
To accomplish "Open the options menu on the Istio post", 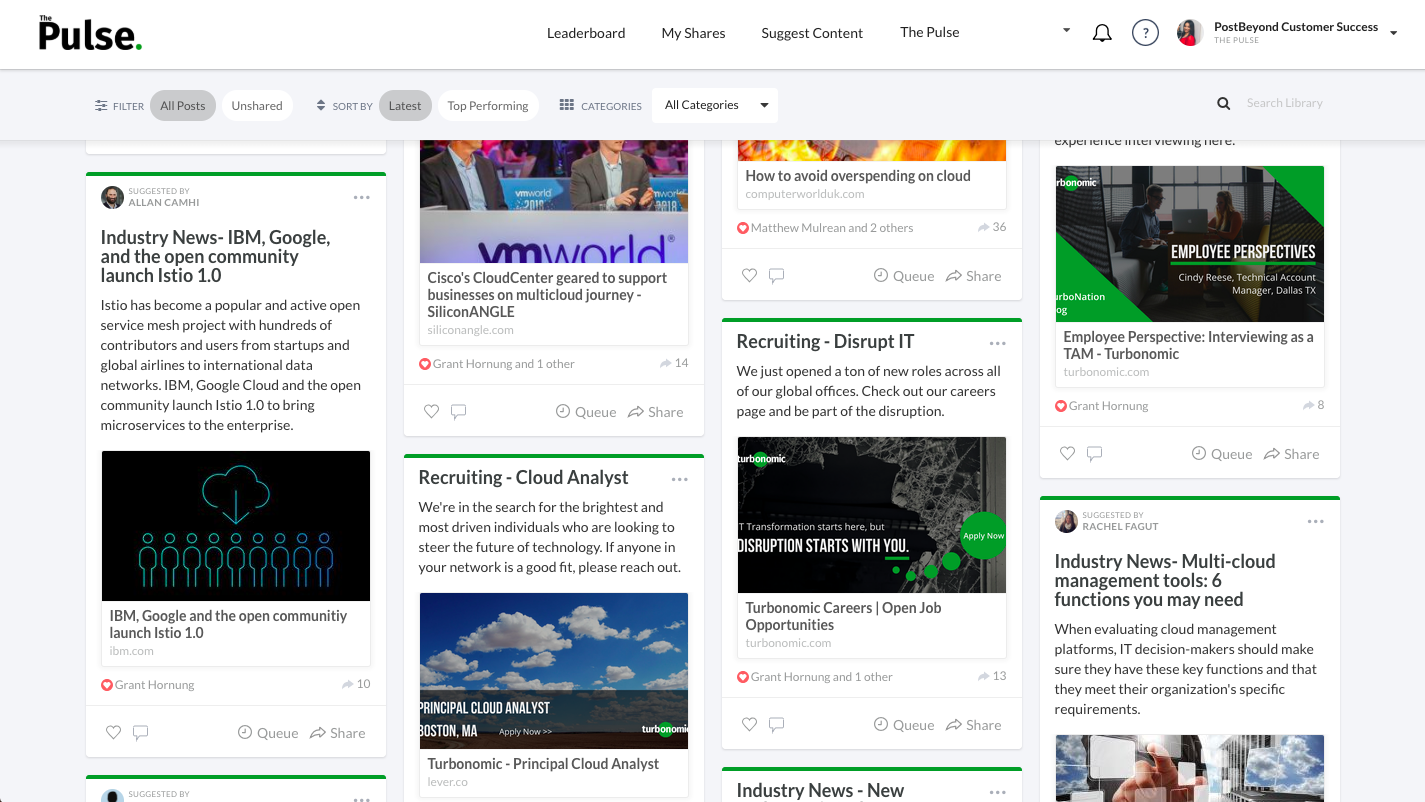I will tap(362, 198).
